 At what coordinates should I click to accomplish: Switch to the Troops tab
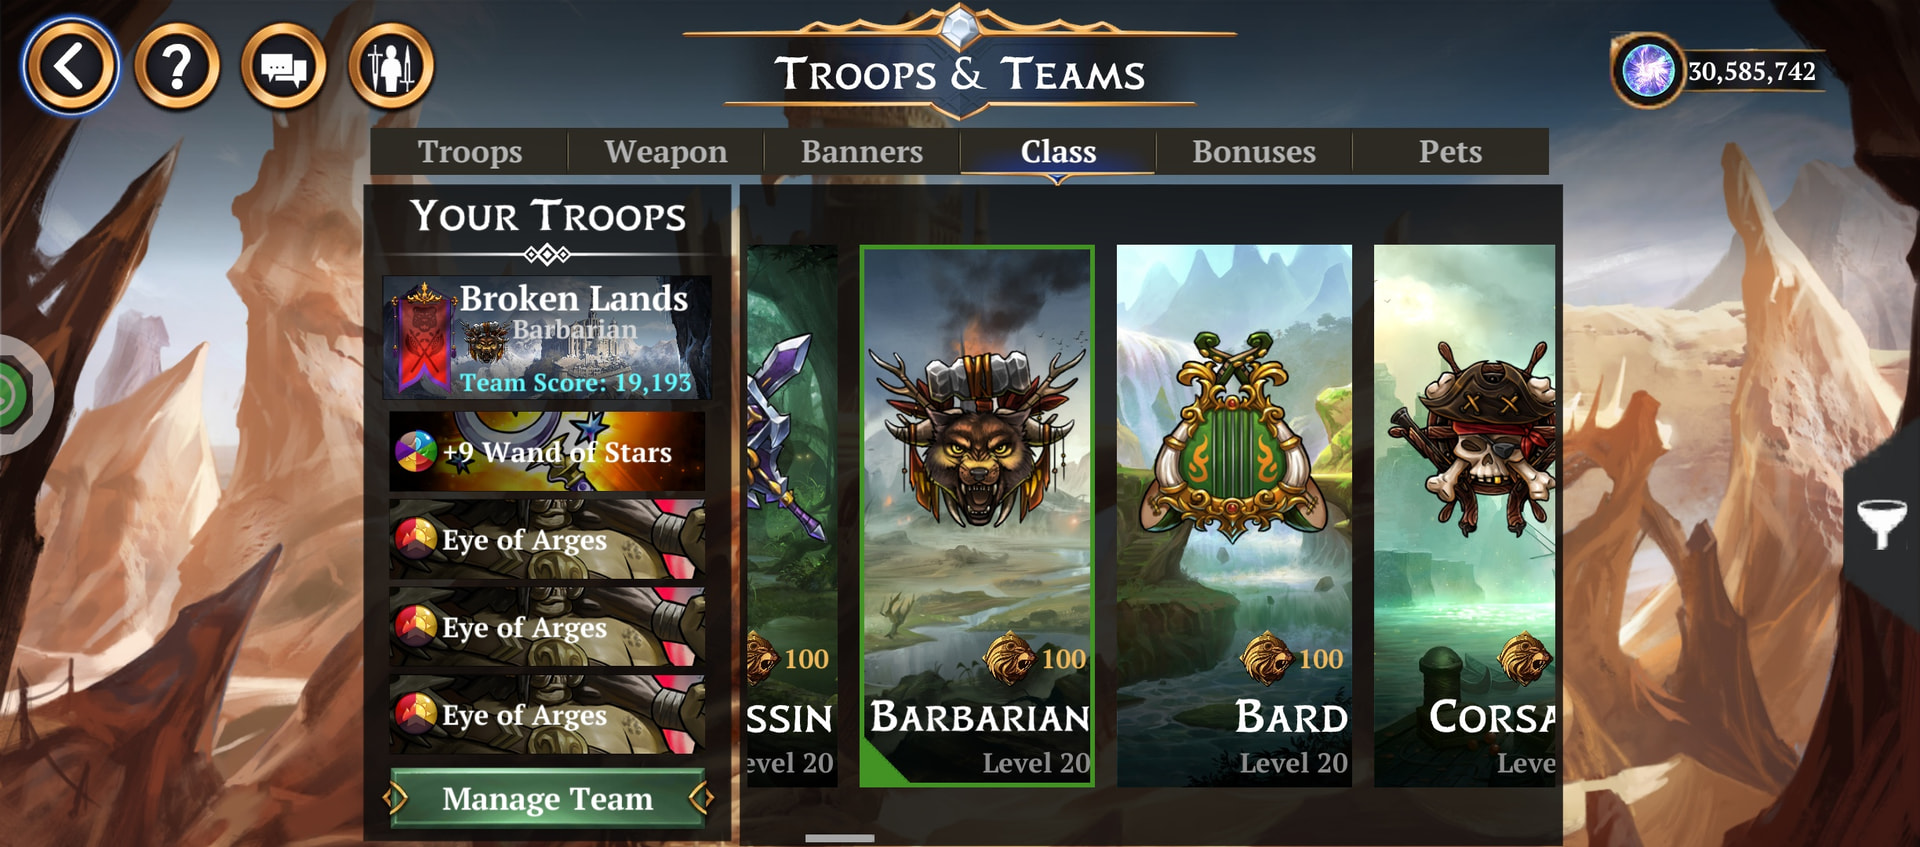pyautogui.click(x=470, y=151)
